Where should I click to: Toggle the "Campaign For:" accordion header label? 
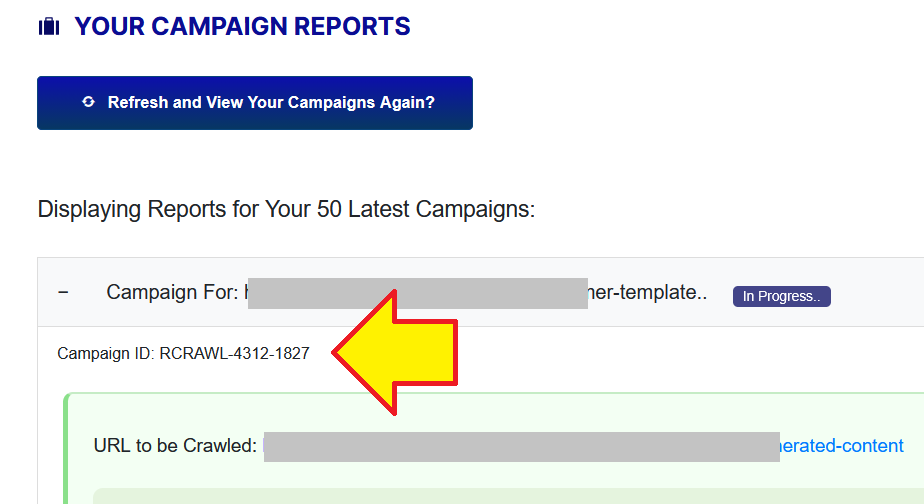point(172,293)
